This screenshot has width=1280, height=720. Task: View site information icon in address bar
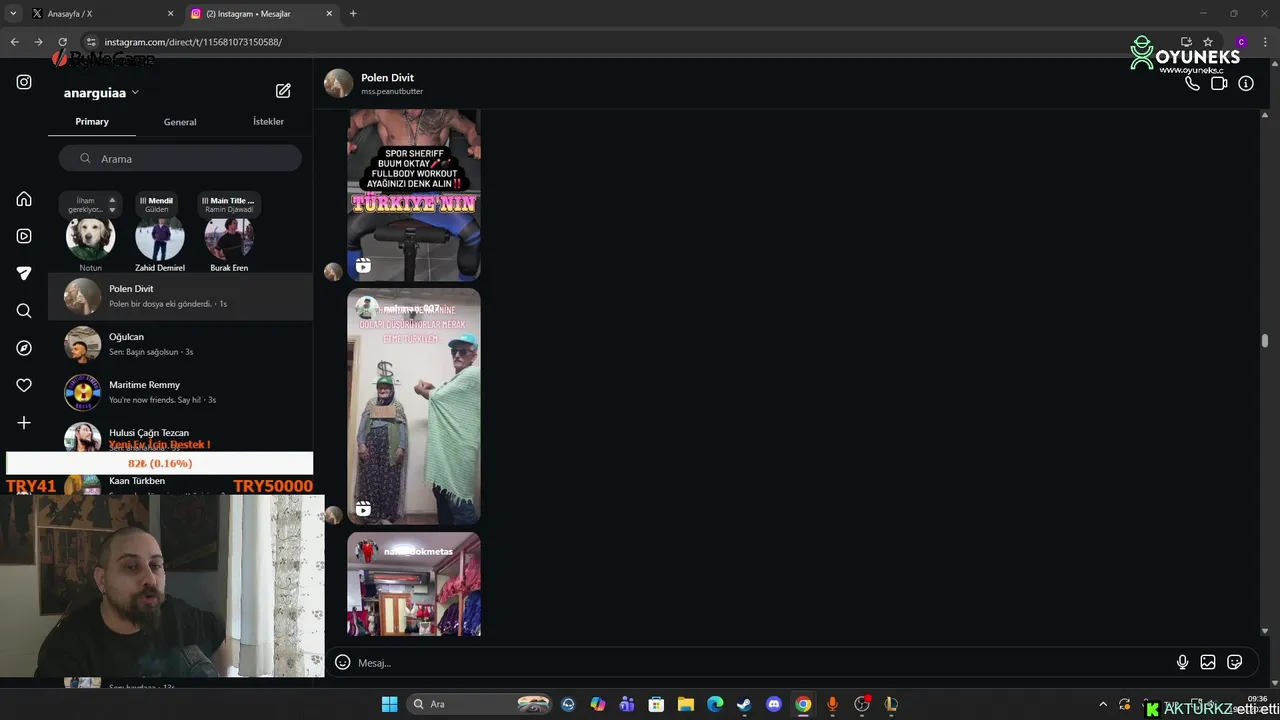pyautogui.click(x=90, y=42)
